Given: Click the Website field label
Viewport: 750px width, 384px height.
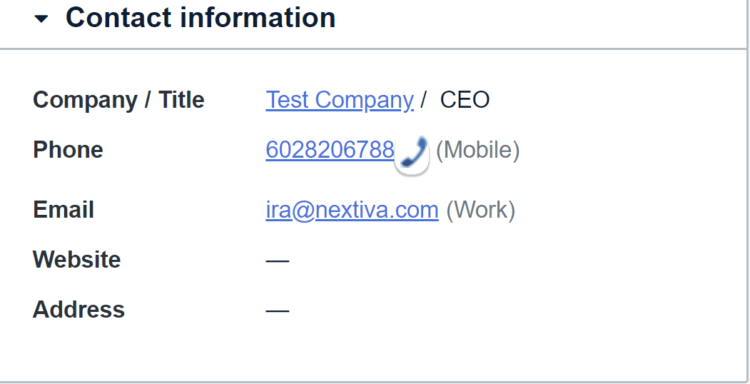Looking at the screenshot, I should (77, 260).
